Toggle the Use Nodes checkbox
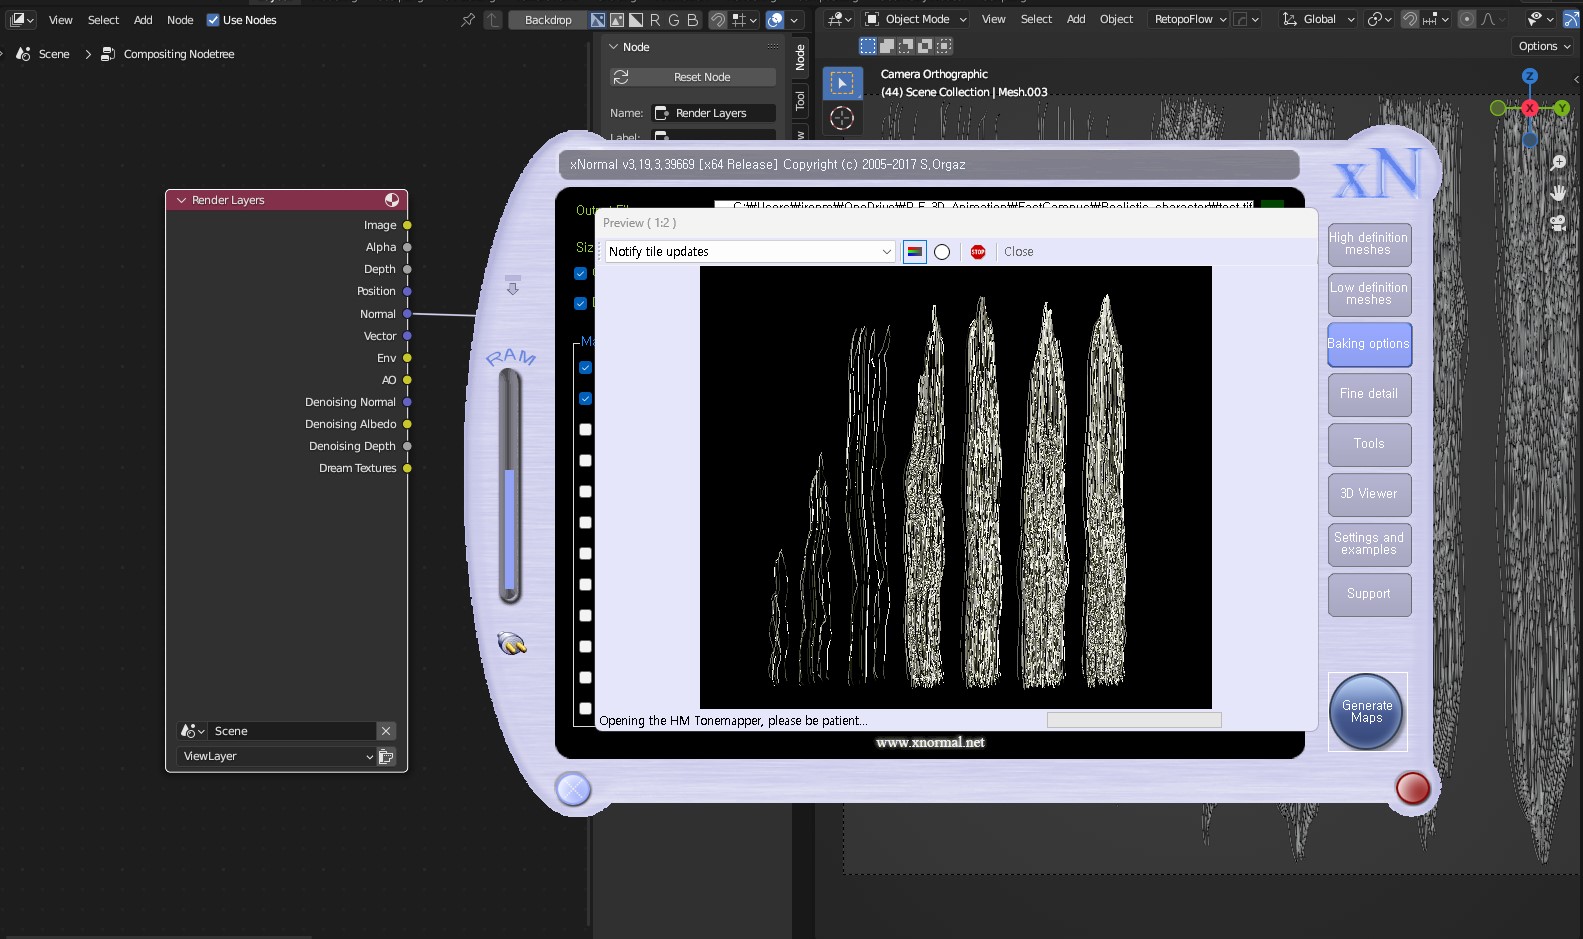Viewport: 1583px width, 939px height. (x=213, y=20)
